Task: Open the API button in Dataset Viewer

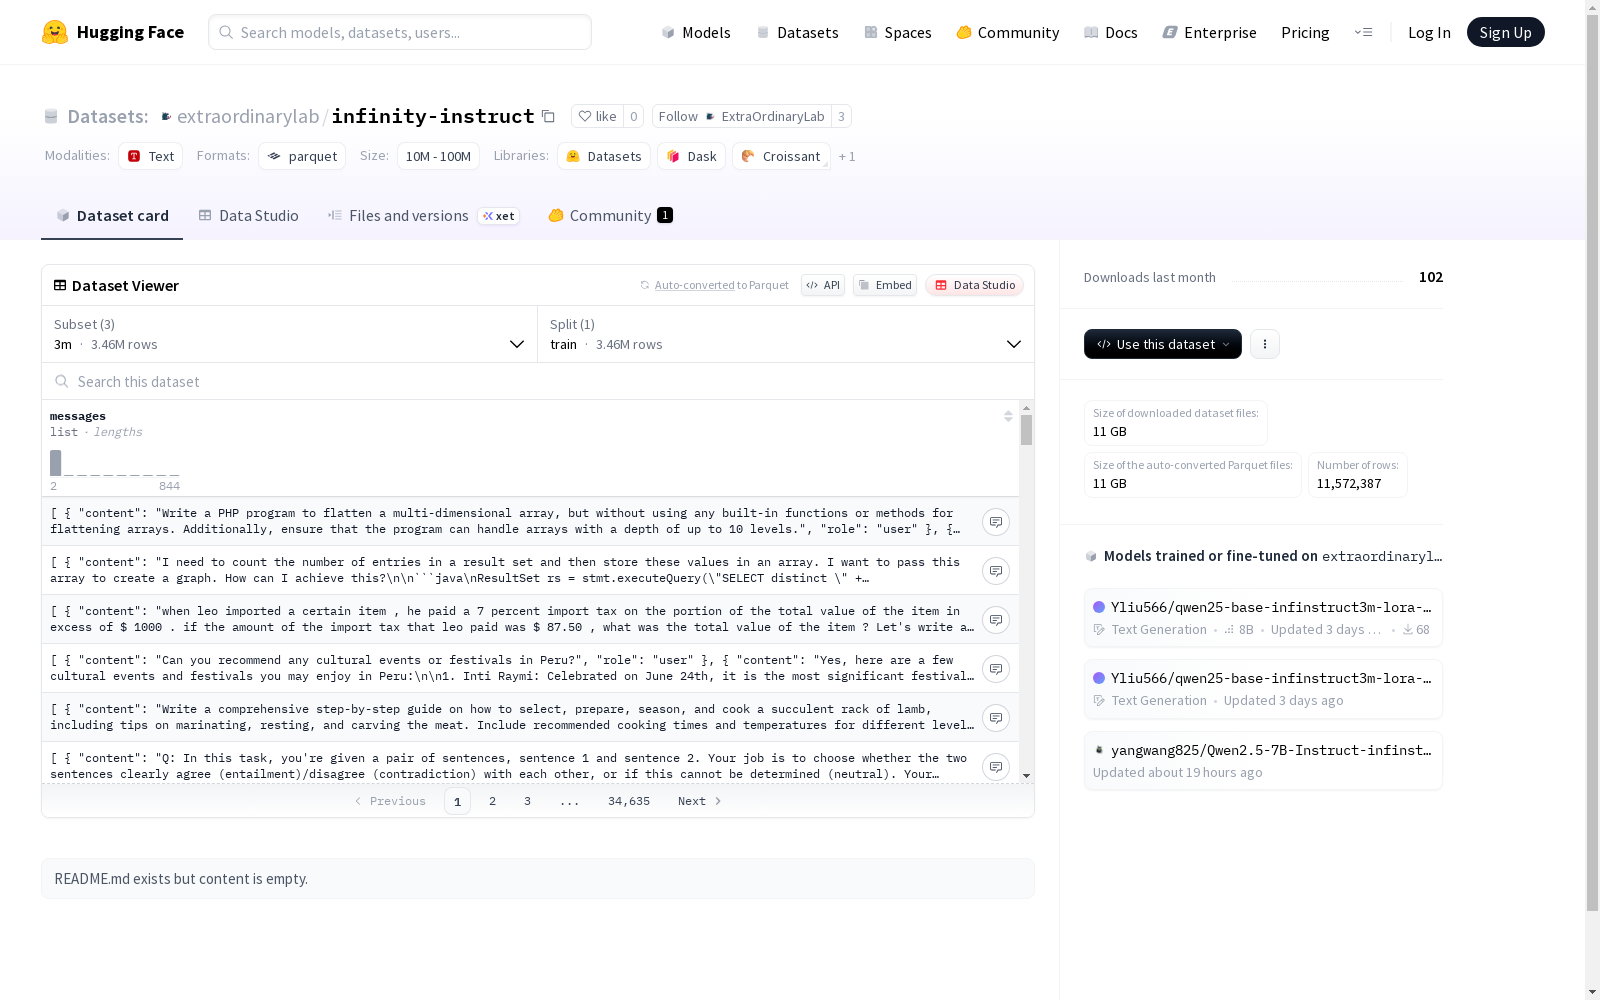Action: pyautogui.click(x=823, y=285)
